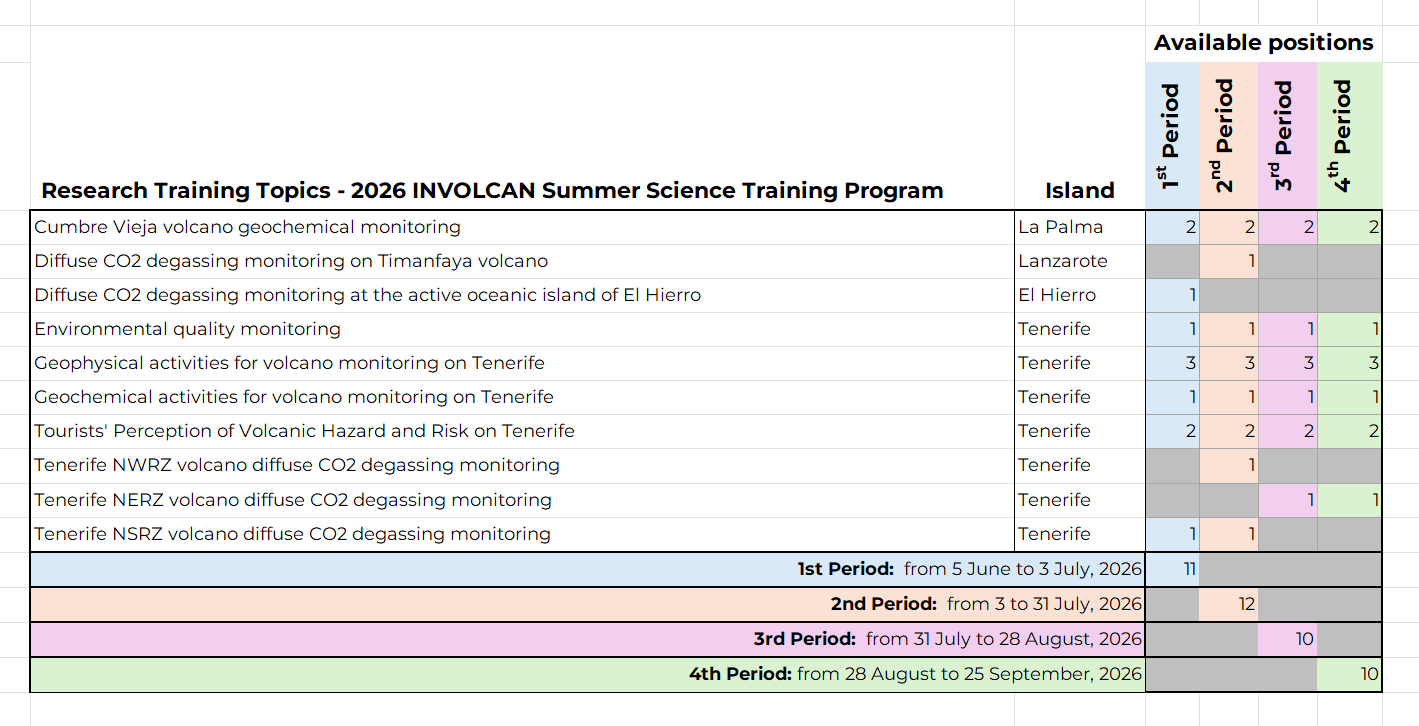Image resolution: width=1419 pixels, height=726 pixels.
Task: Select the rotated "2nd Period" column header
Action: (x=1229, y=136)
